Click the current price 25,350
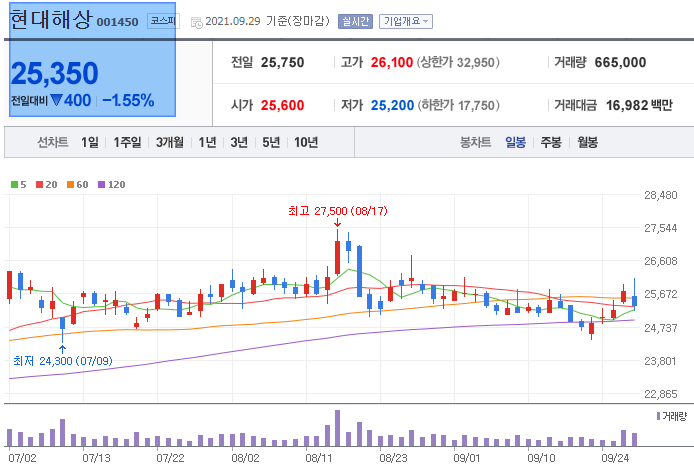 click(x=54, y=73)
